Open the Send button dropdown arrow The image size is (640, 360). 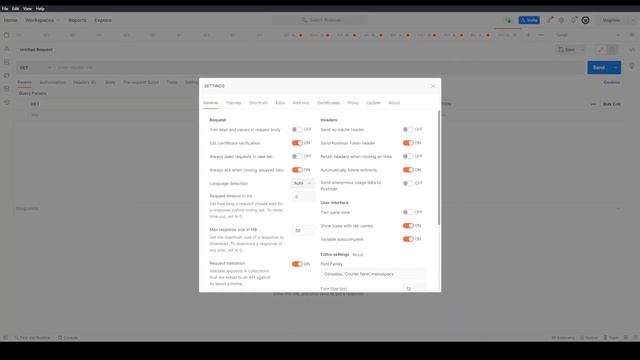[616, 68]
